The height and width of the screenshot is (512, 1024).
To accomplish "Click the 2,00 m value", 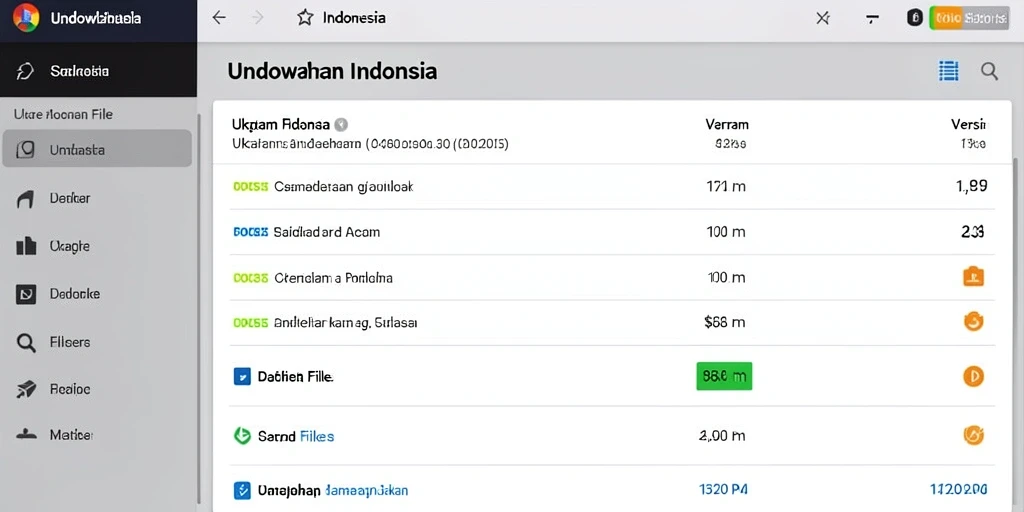I will pos(722,436).
